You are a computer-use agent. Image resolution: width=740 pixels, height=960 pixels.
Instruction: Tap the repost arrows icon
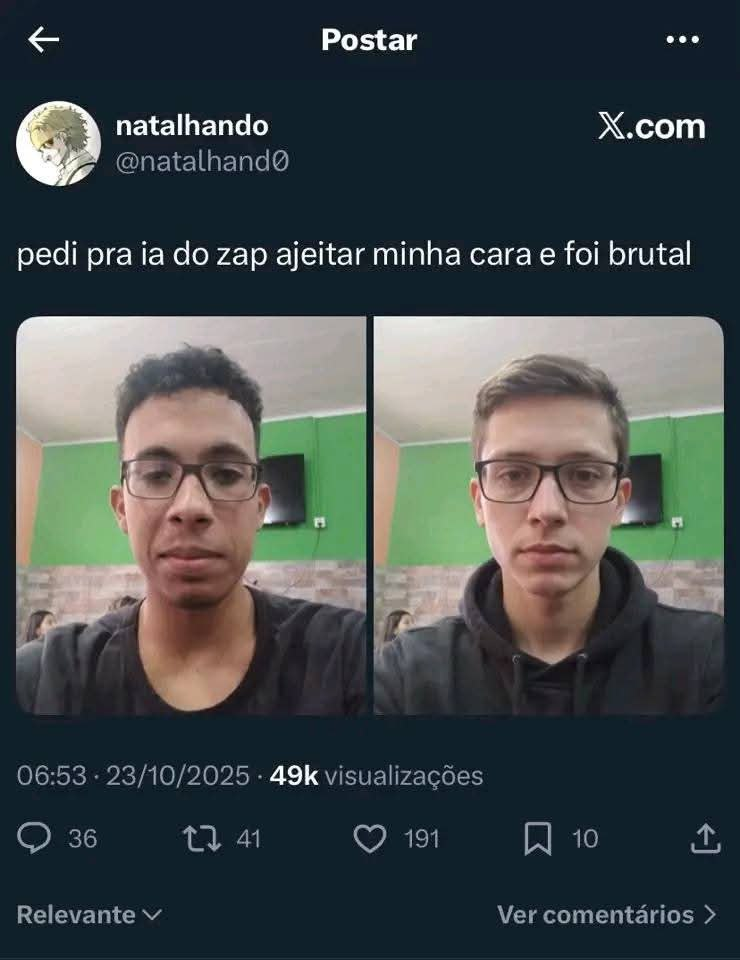coord(202,839)
